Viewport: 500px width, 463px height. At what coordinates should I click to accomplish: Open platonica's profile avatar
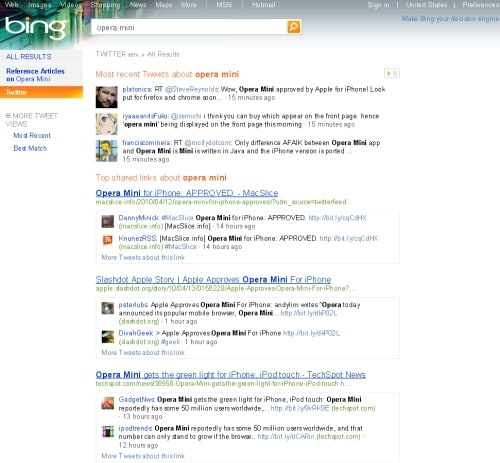click(x=107, y=97)
